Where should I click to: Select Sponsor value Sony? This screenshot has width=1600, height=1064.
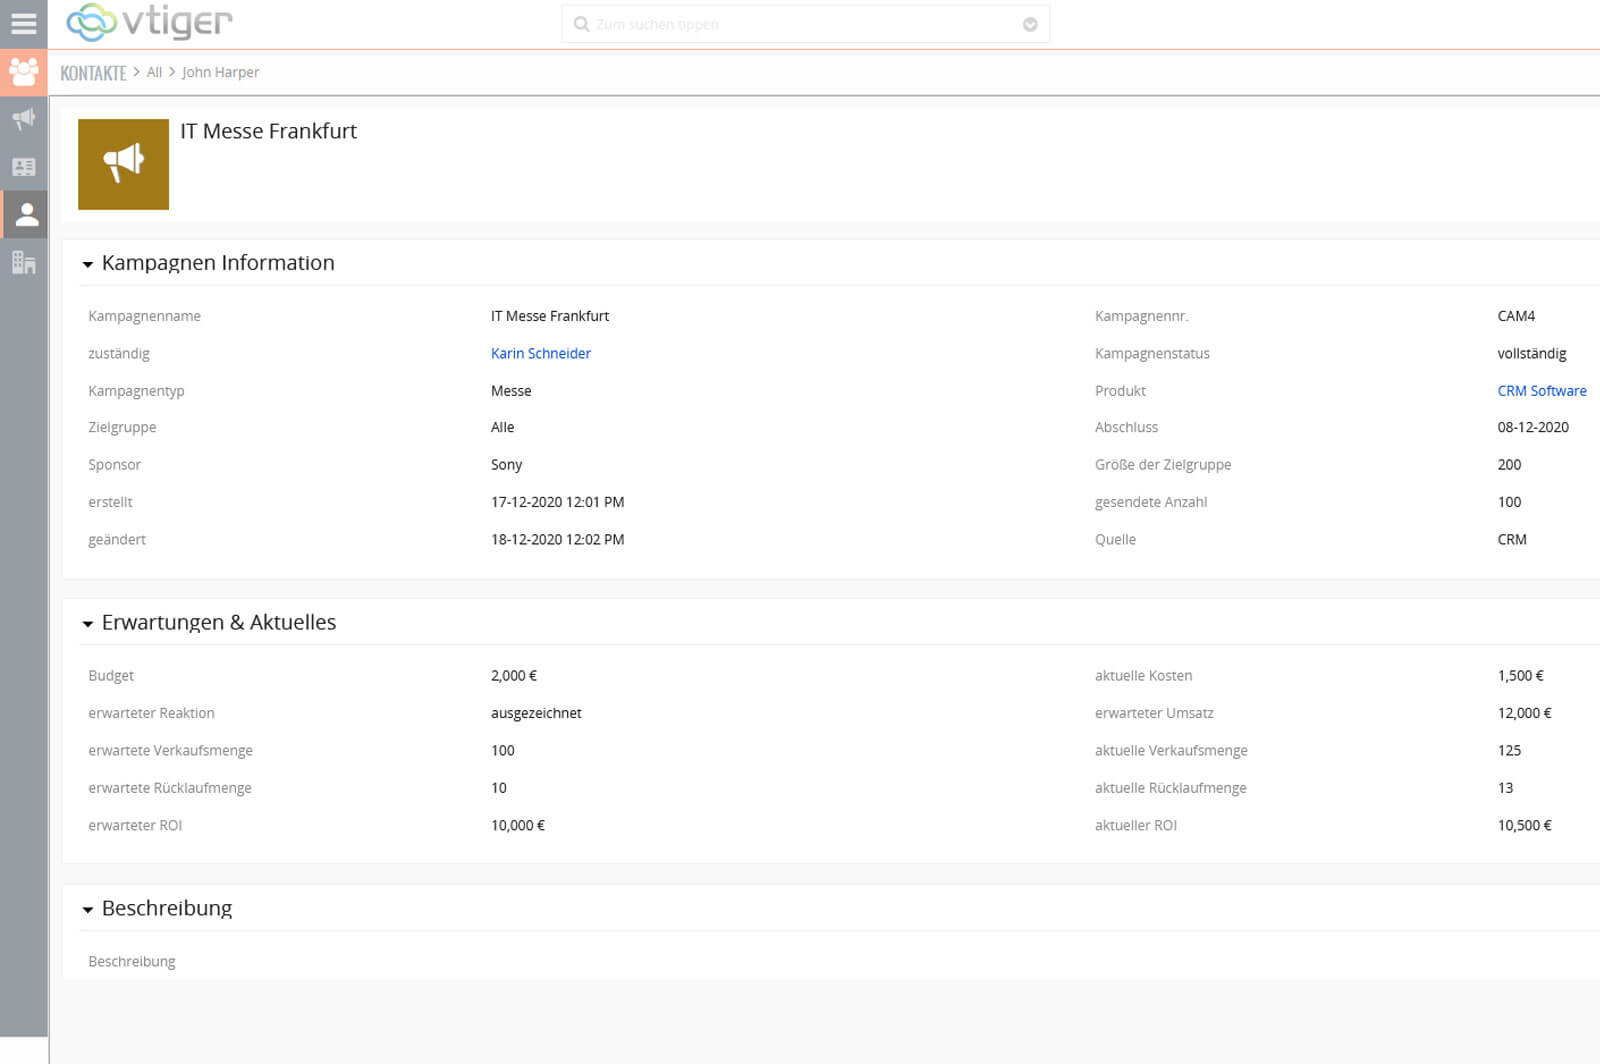(506, 465)
